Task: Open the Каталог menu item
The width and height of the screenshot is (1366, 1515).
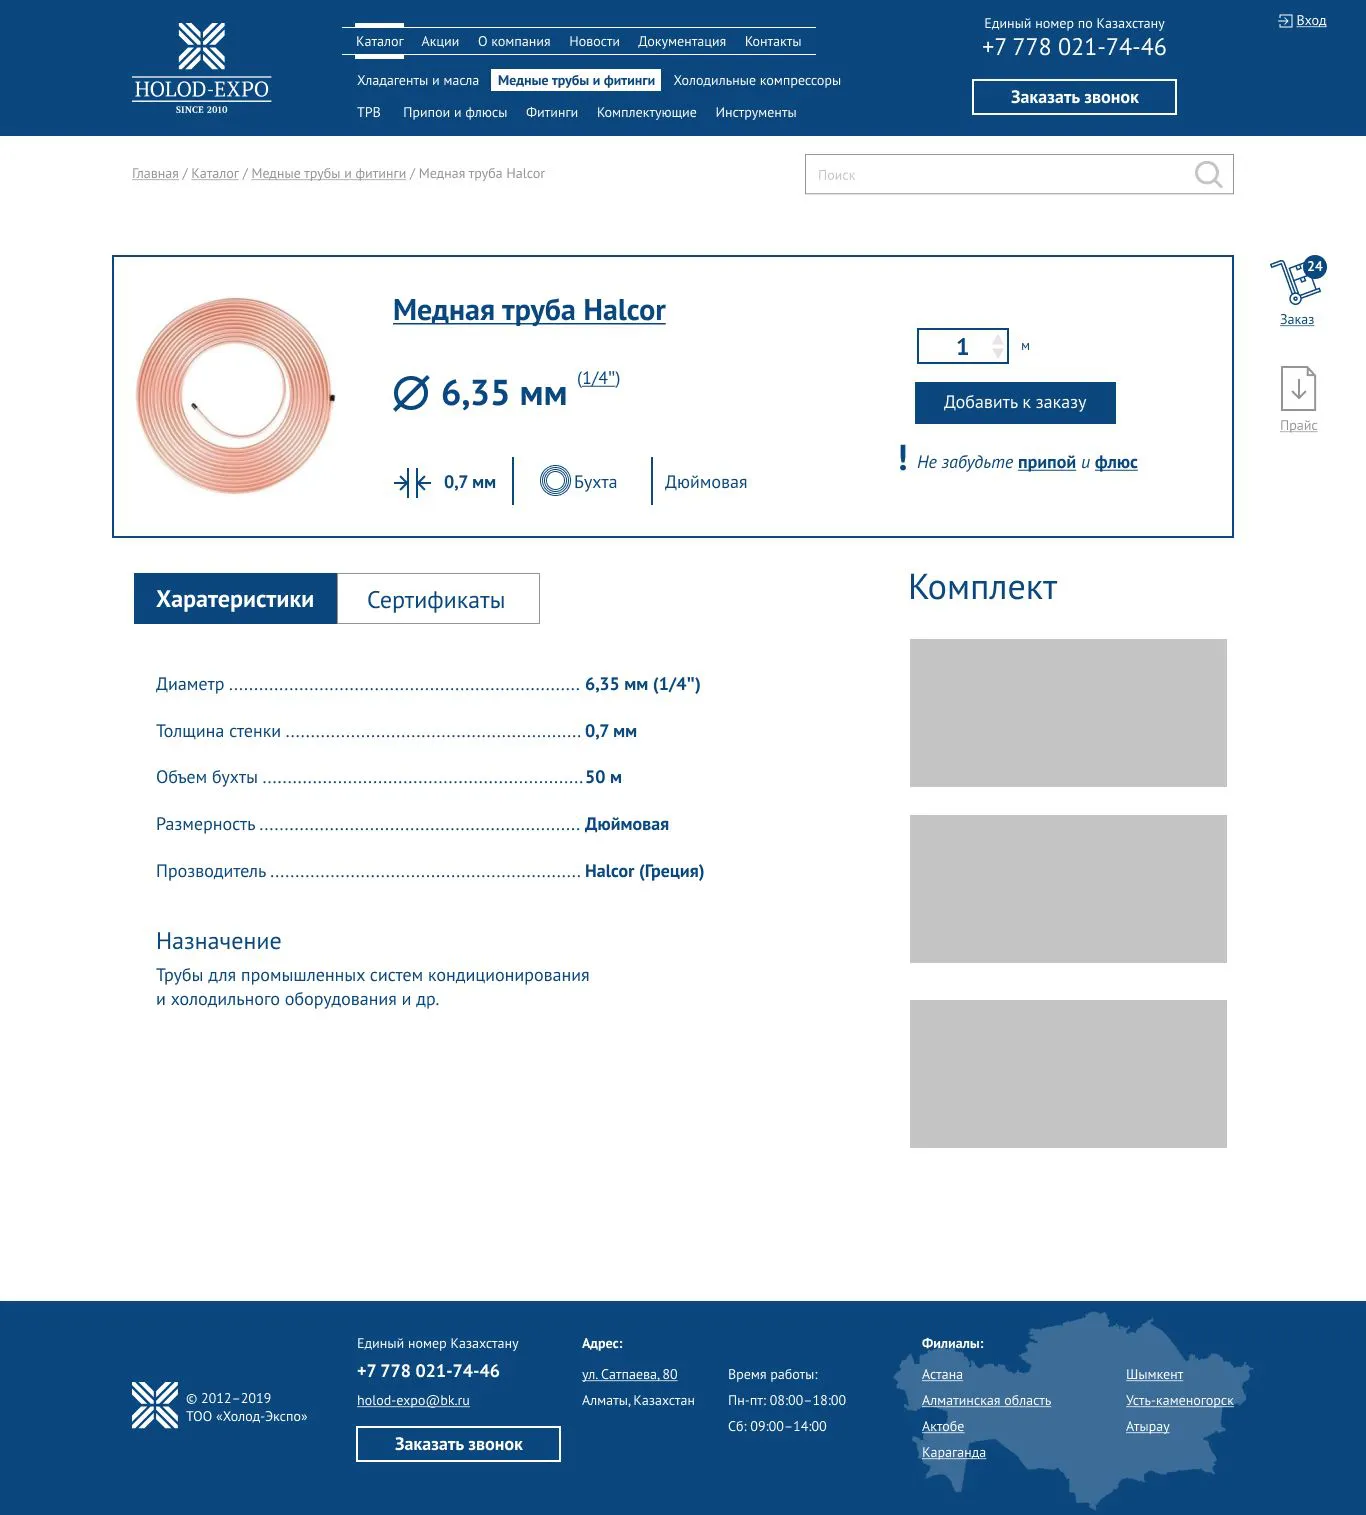Action: tap(379, 42)
